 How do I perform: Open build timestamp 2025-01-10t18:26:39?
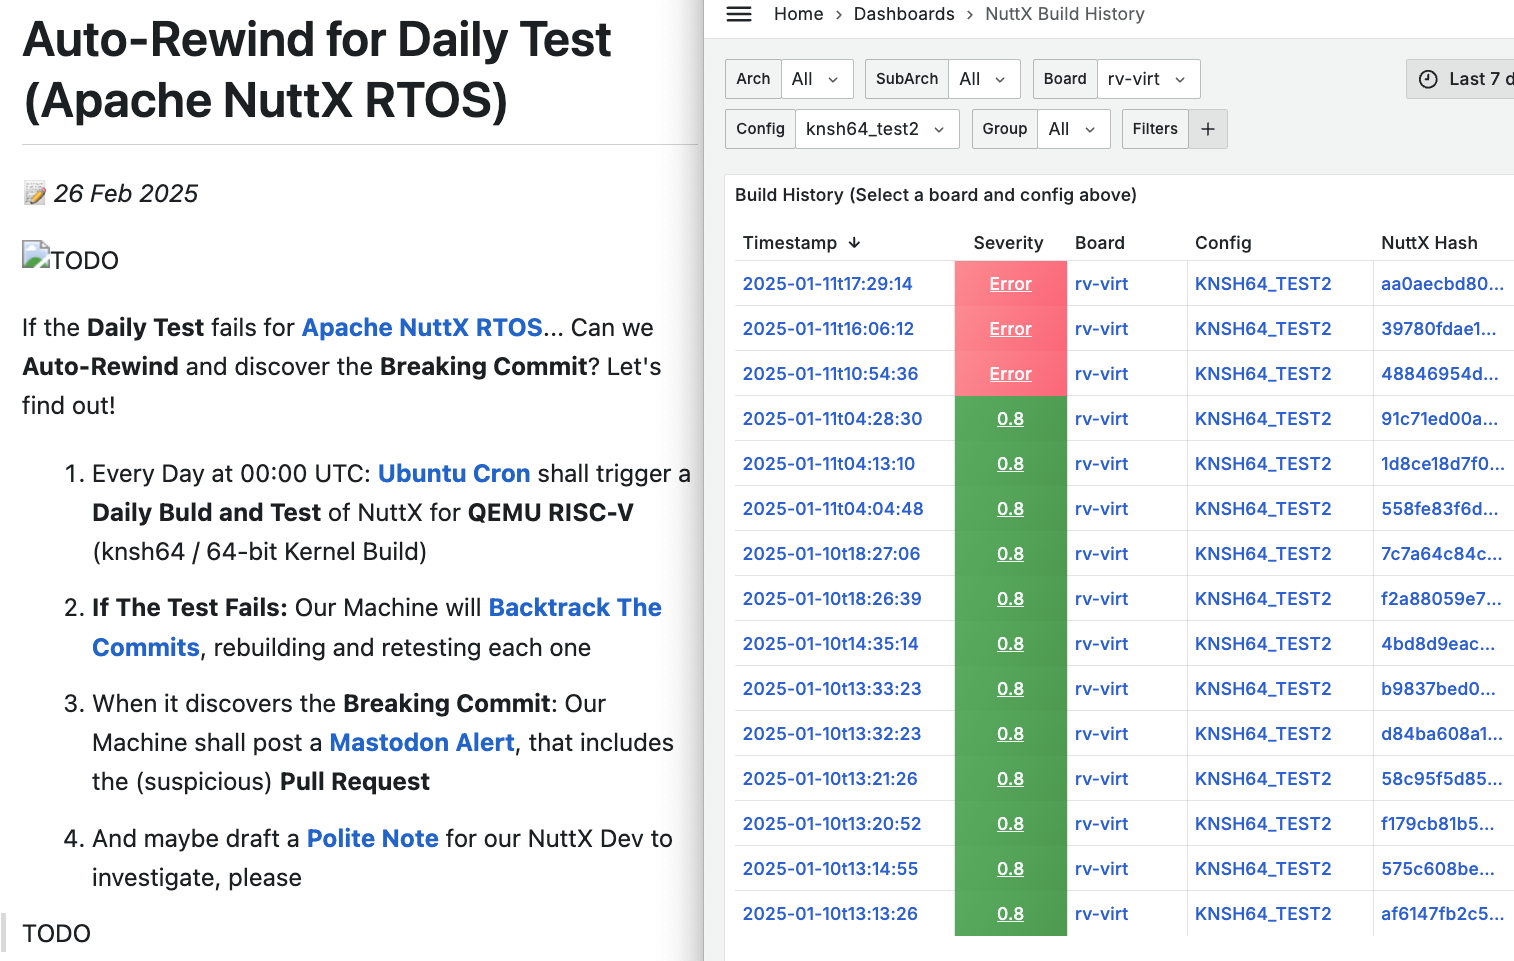click(x=832, y=599)
